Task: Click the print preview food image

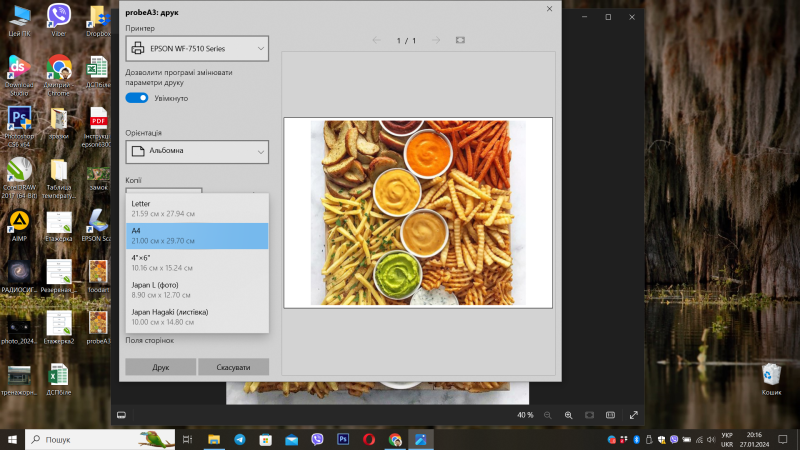Action: click(x=418, y=213)
